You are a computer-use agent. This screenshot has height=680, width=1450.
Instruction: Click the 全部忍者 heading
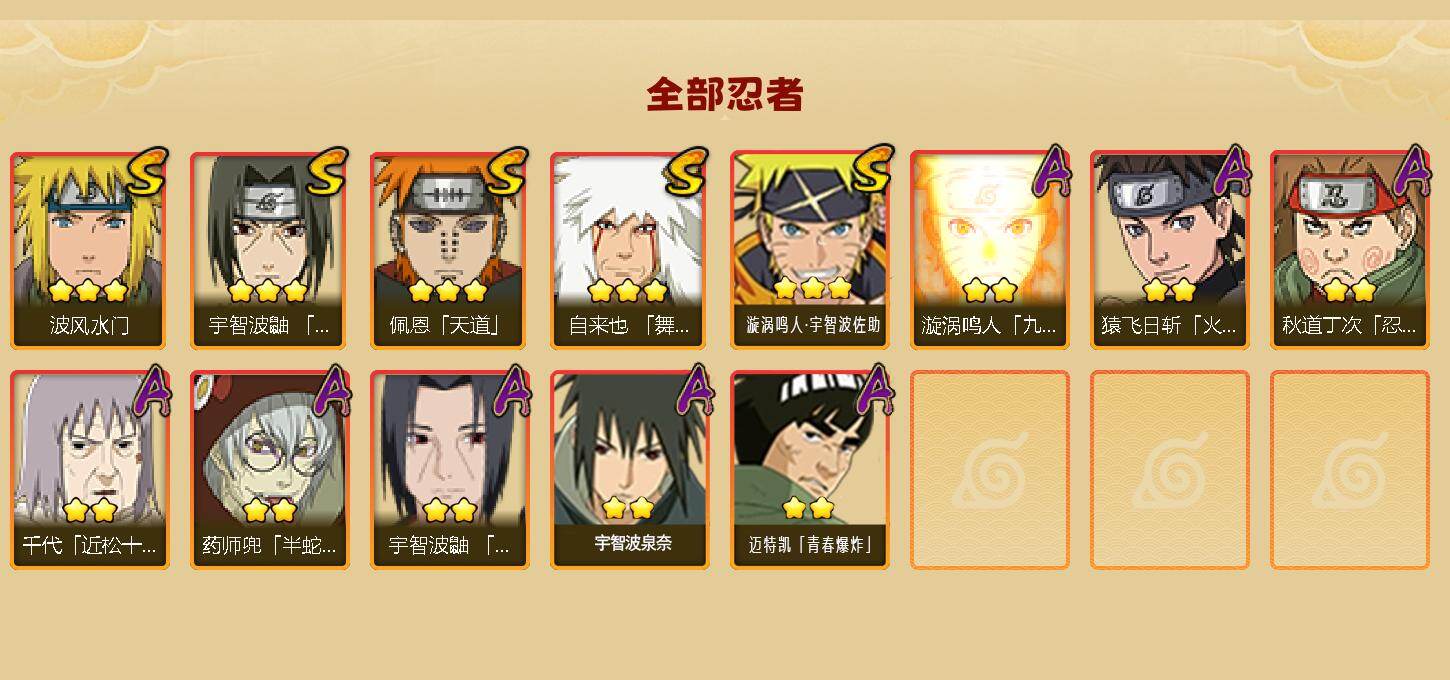725,95
